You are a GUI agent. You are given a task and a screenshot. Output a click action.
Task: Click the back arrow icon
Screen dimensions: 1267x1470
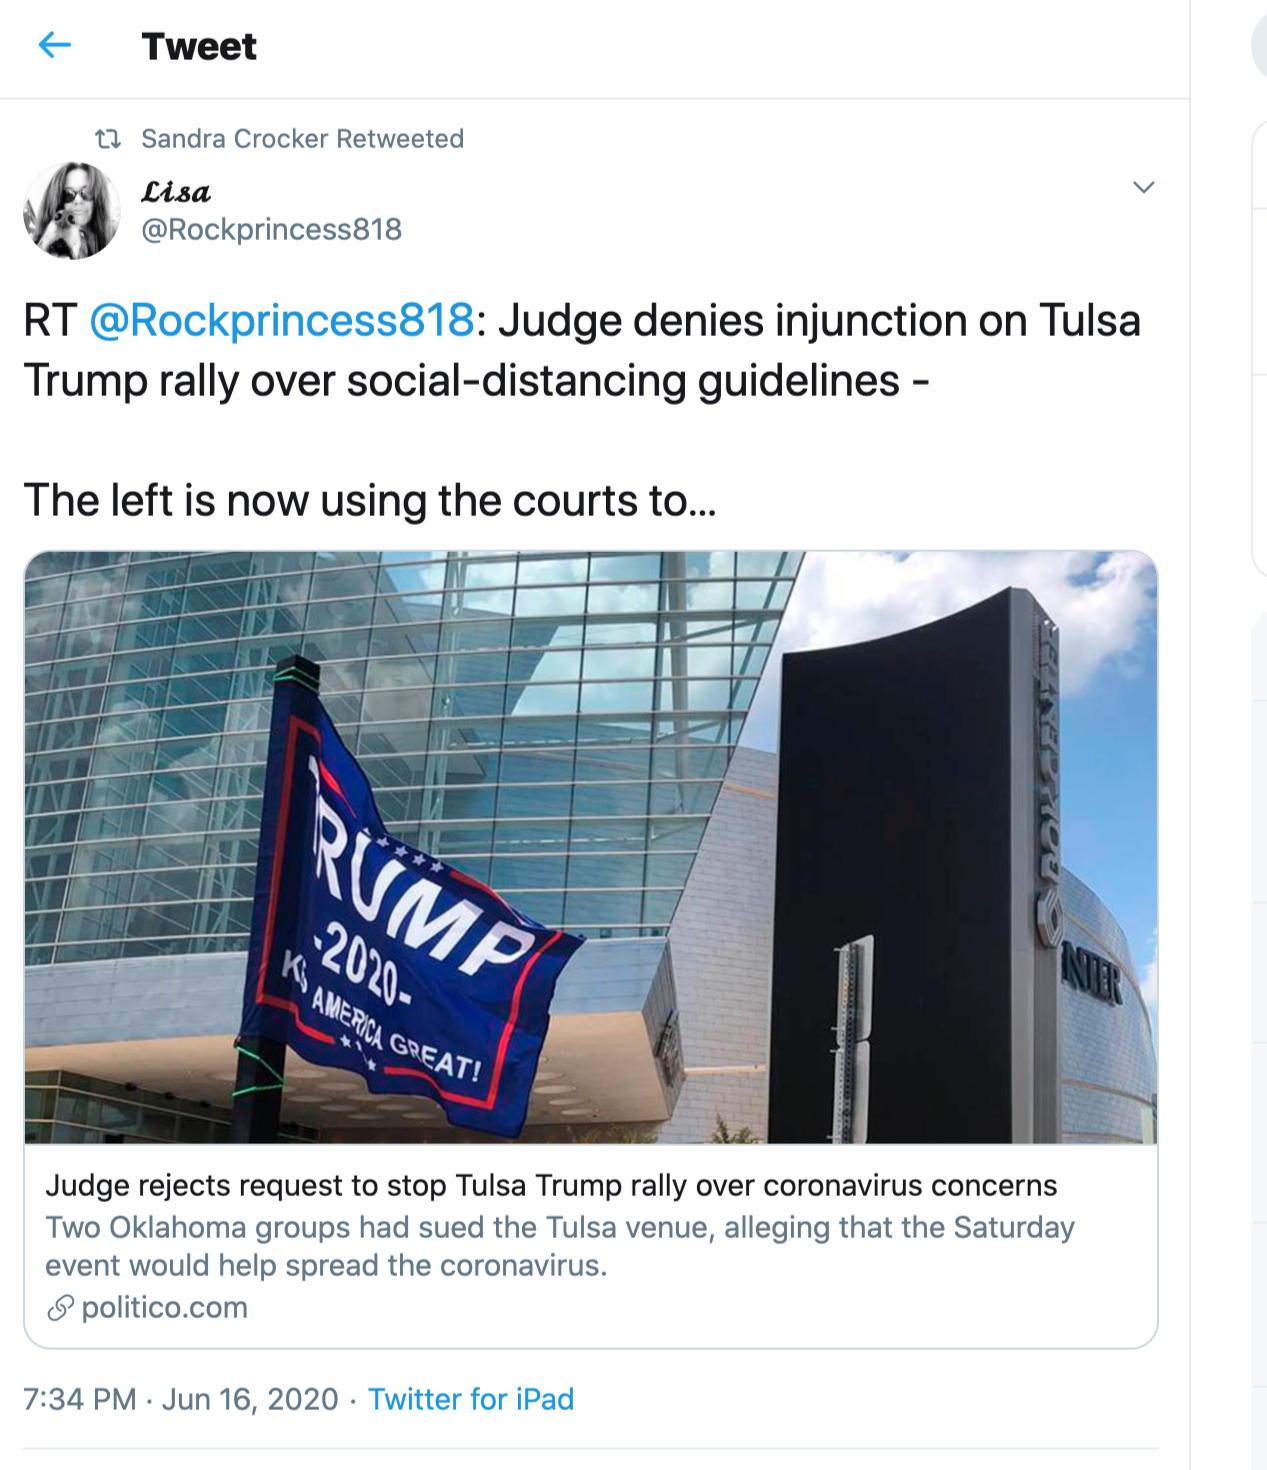[x=55, y=45]
